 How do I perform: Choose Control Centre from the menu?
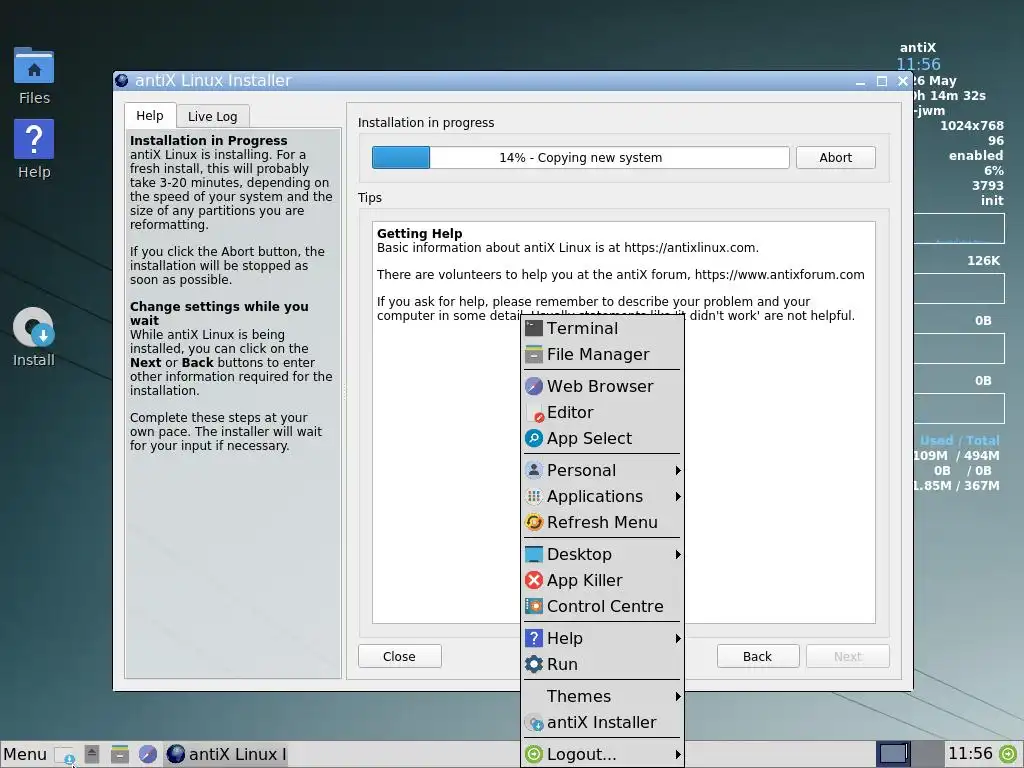tap(602, 607)
